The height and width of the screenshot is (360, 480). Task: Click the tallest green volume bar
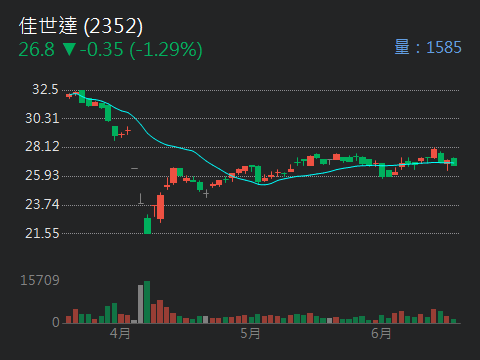[x=147, y=302]
